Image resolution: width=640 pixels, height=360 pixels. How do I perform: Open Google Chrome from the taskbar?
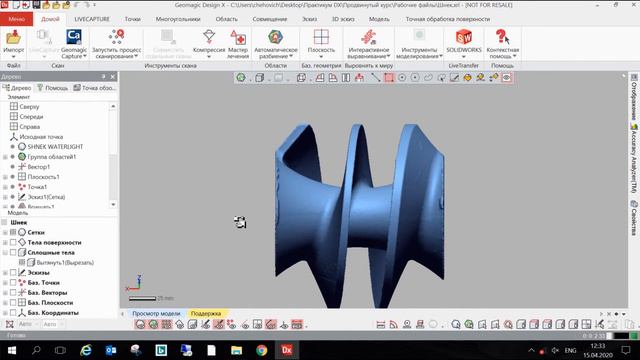point(262,350)
